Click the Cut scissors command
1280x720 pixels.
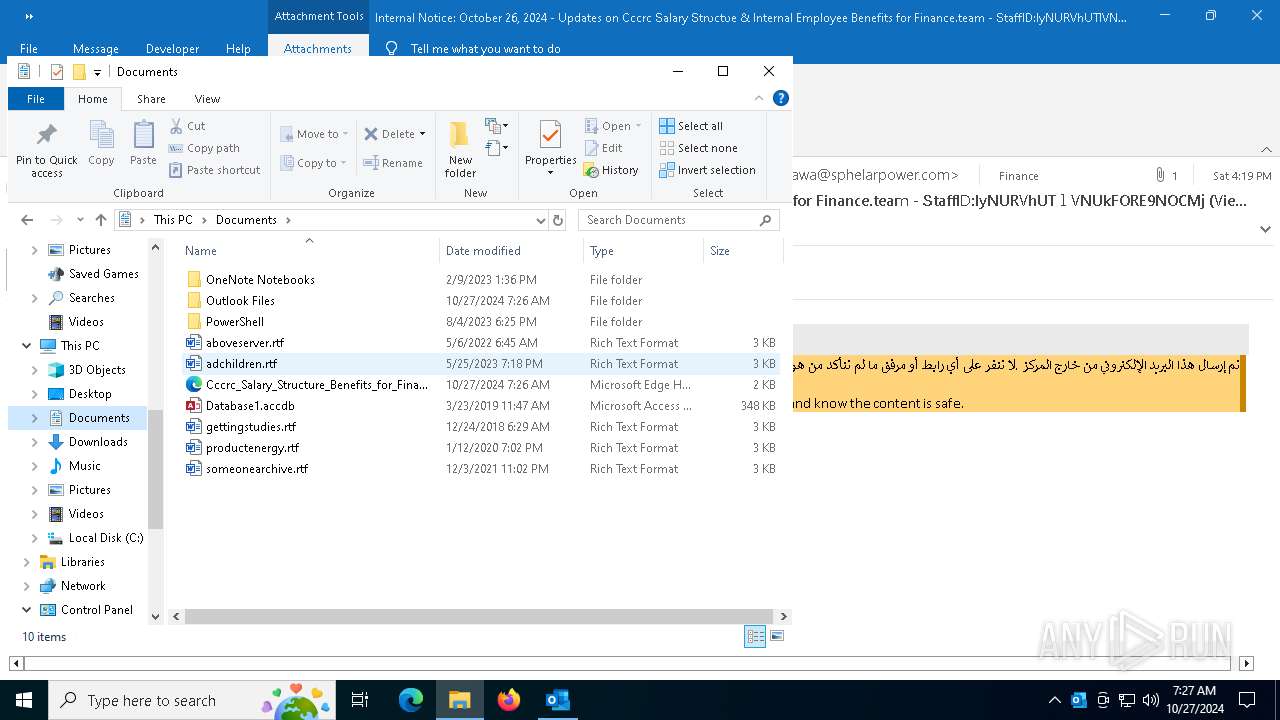[187, 126]
